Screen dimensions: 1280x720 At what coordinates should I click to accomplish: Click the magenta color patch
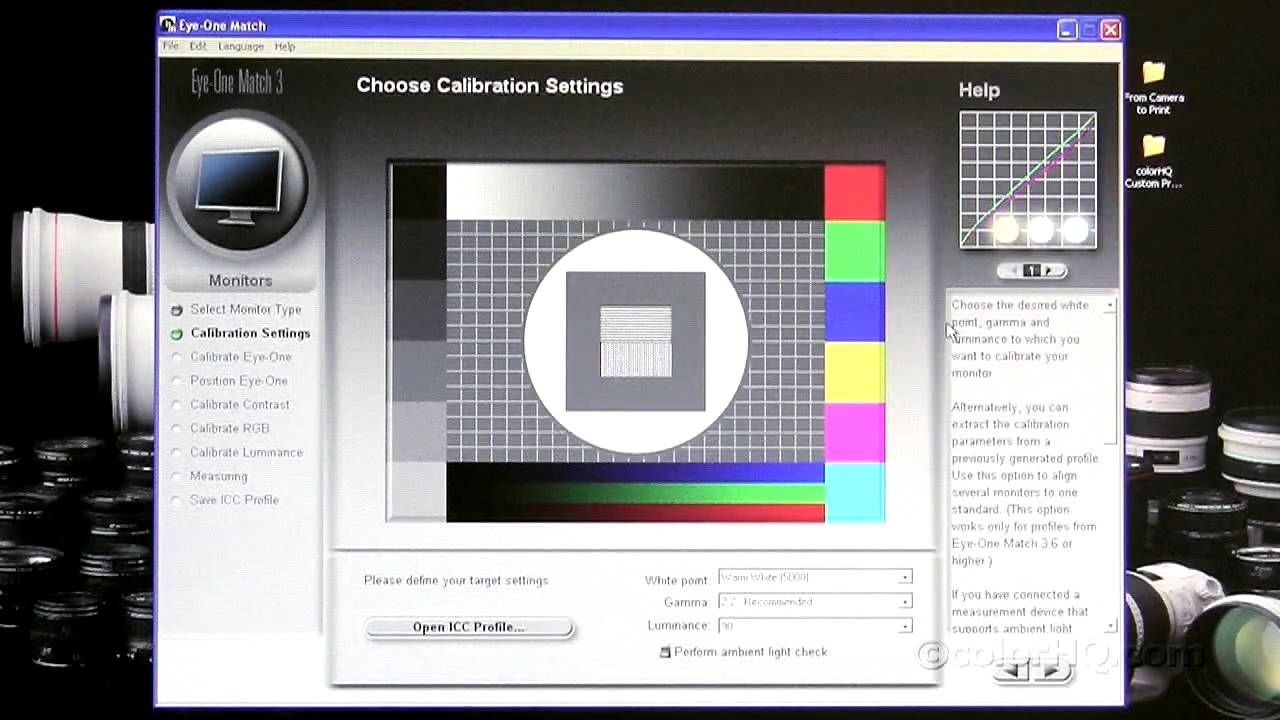point(854,432)
